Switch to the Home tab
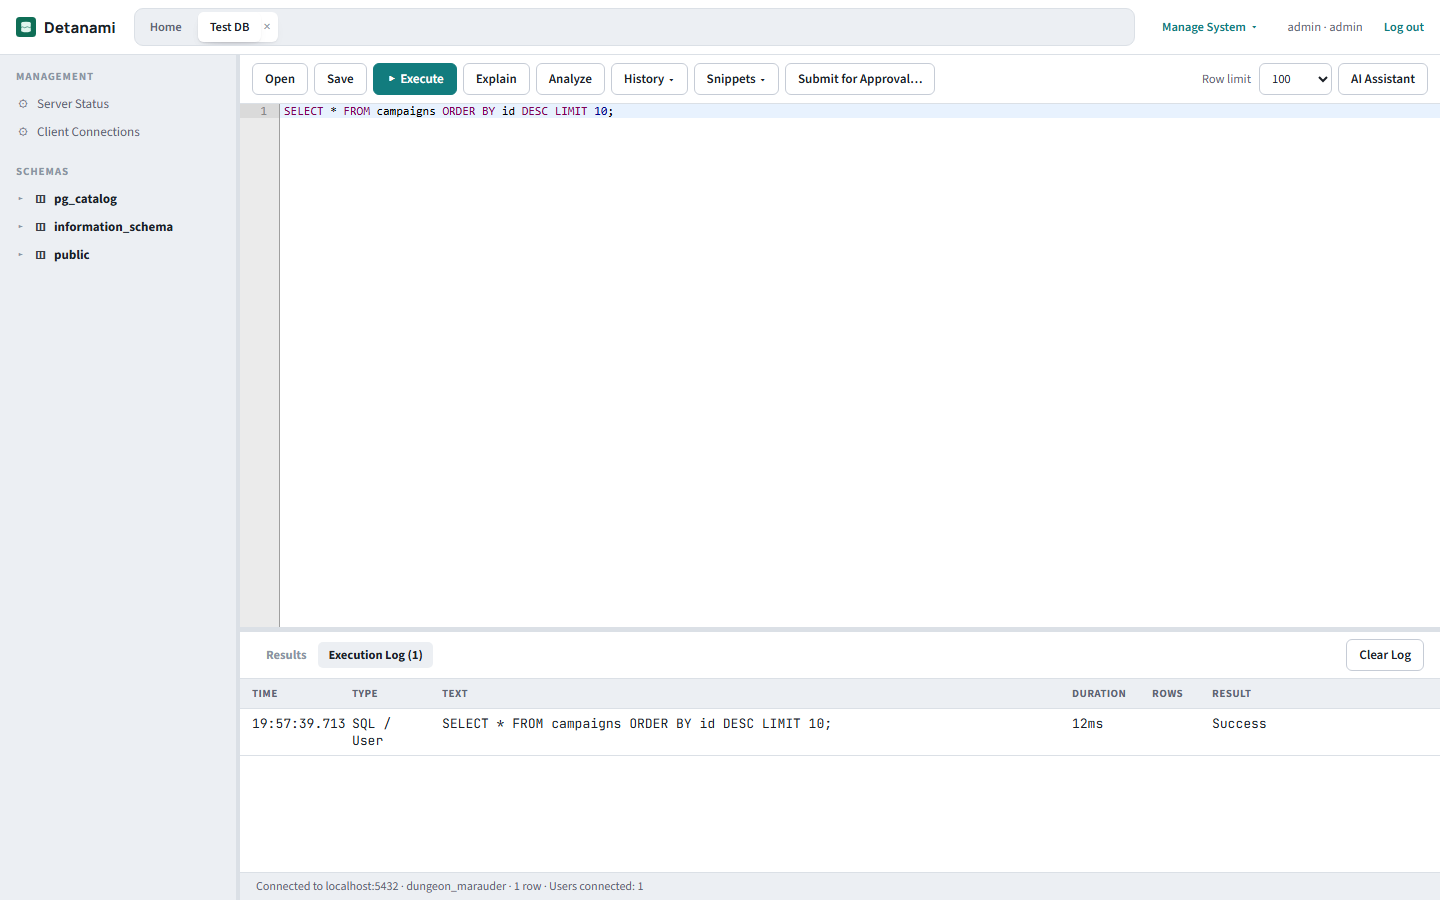The width and height of the screenshot is (1440, 900). pos(166,27)
